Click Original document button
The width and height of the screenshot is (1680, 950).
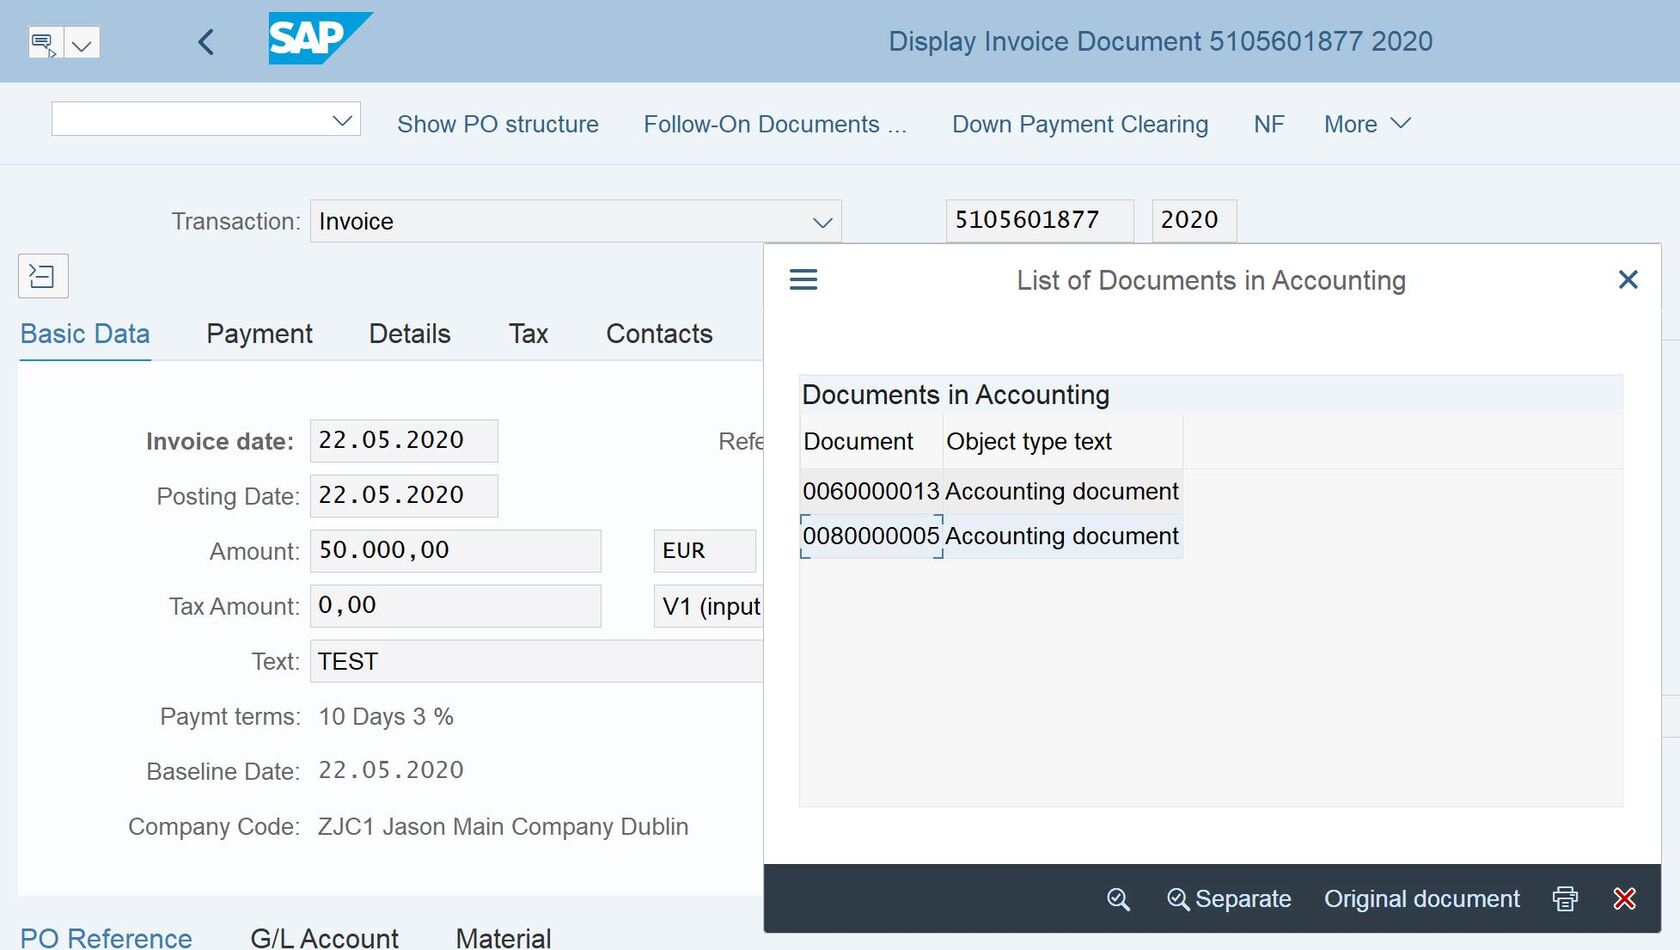point(1422,899)
